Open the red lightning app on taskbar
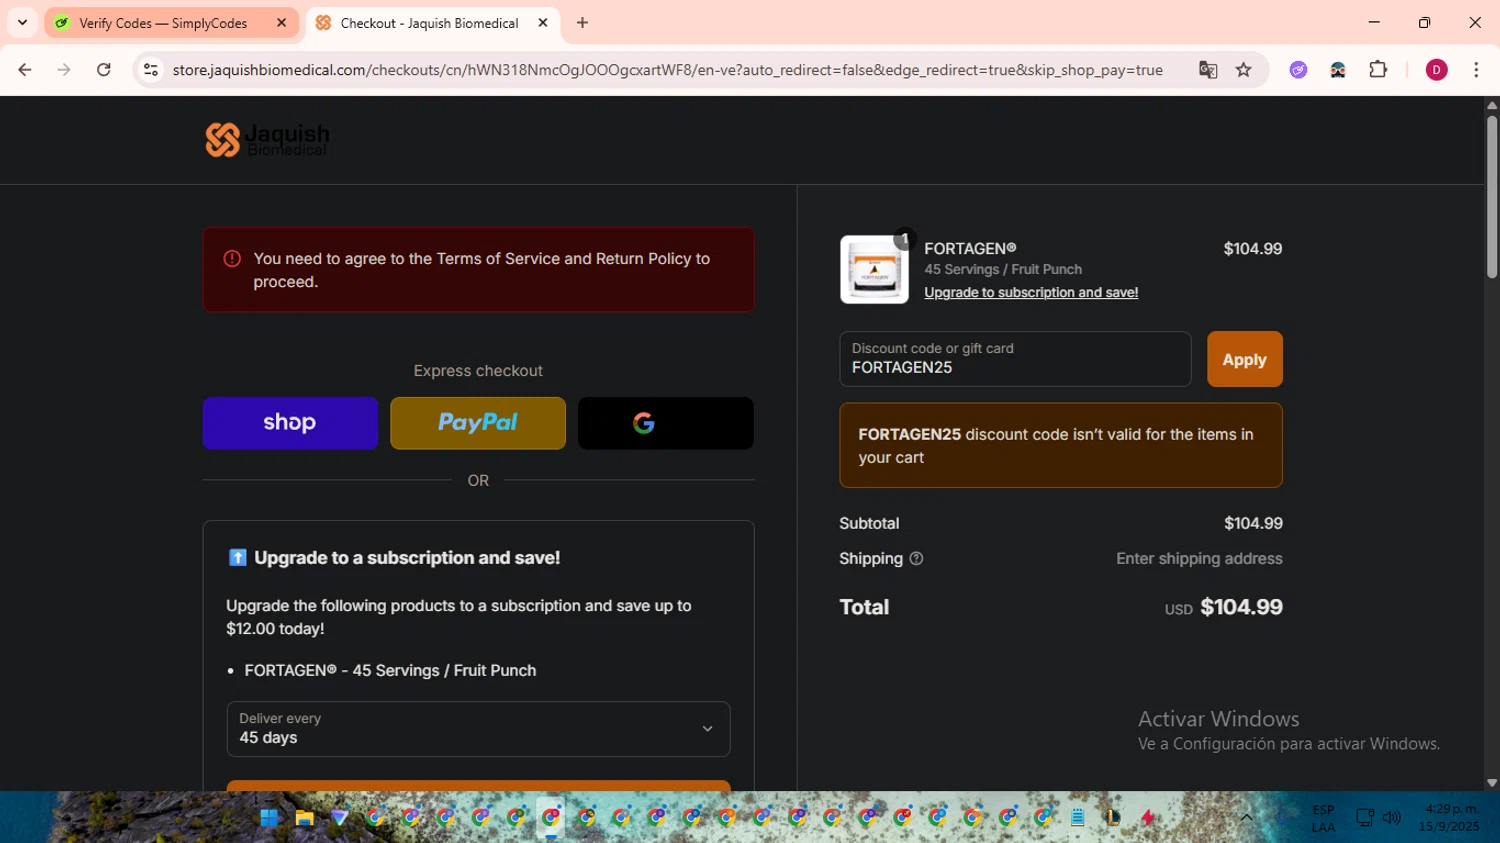 pyautogui.click(x=1148, y=818)
